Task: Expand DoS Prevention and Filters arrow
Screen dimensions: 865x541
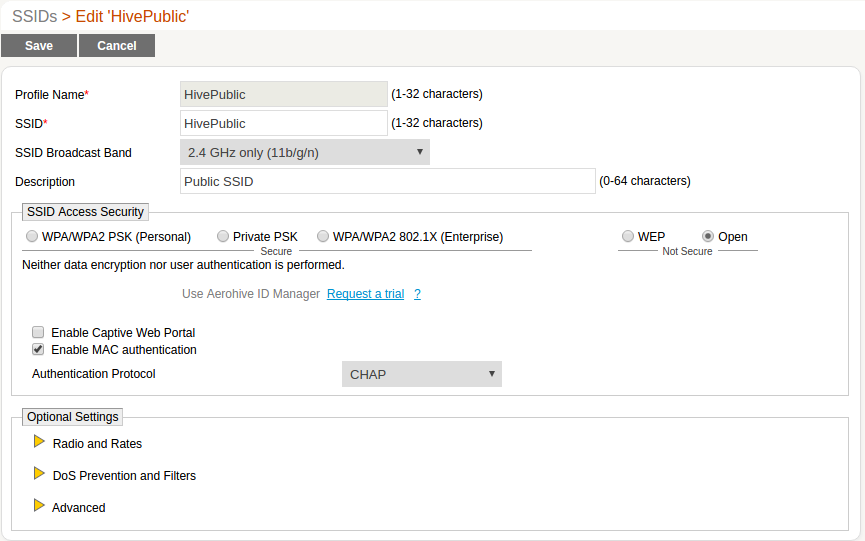Action: coord(39,474)
